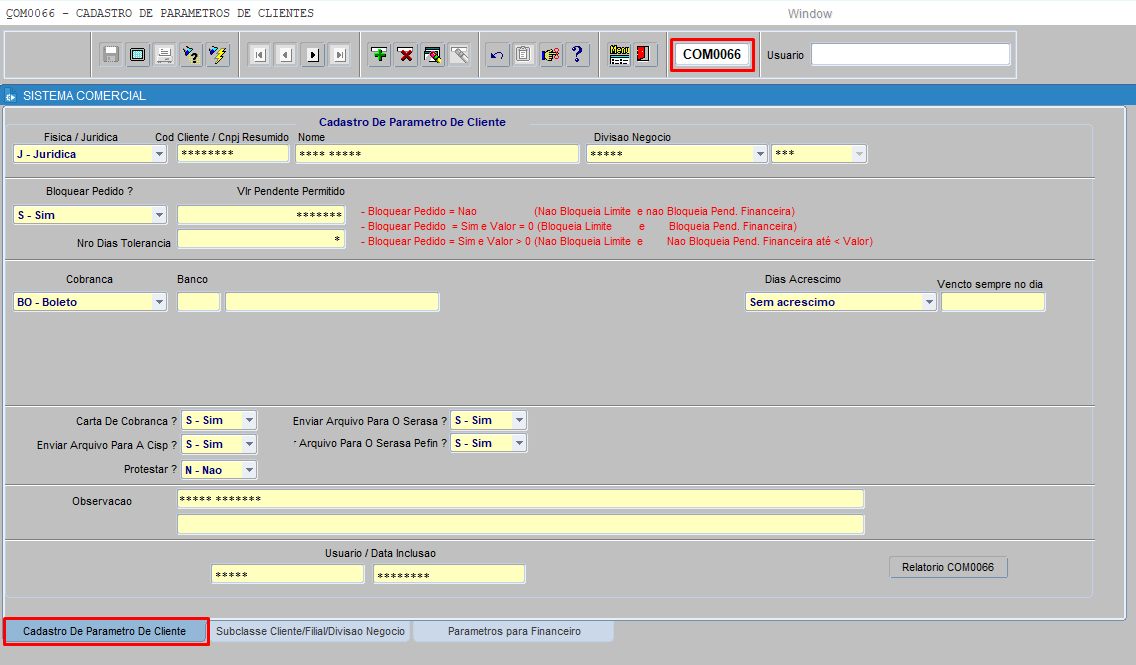The image size is (1136, 665).
Task: Open the Dias Acrescimo dropdown
Action: 928,302
